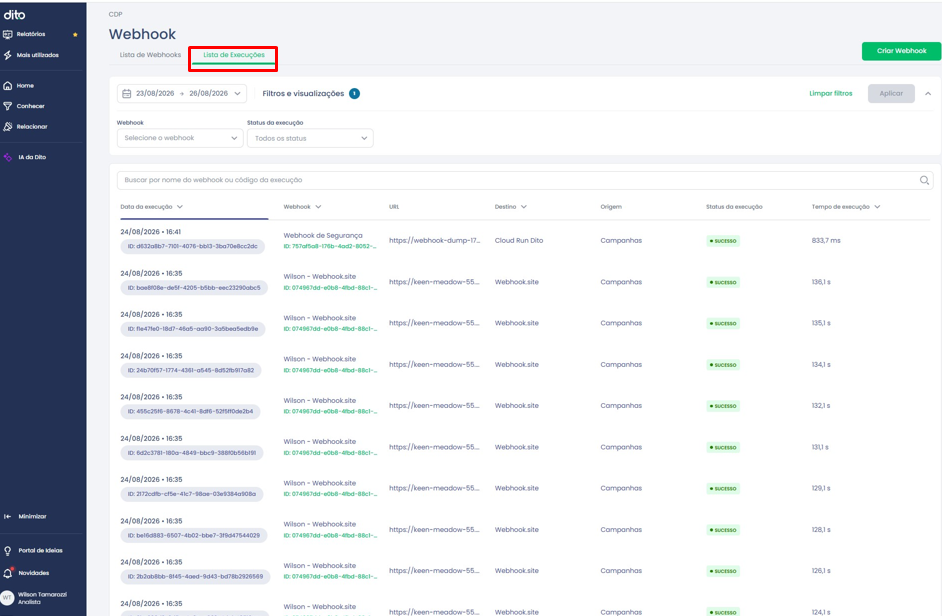This screenshot has width=942, height=616.
Task: Sort by Webhook column header
Action: tap(302, 207)
